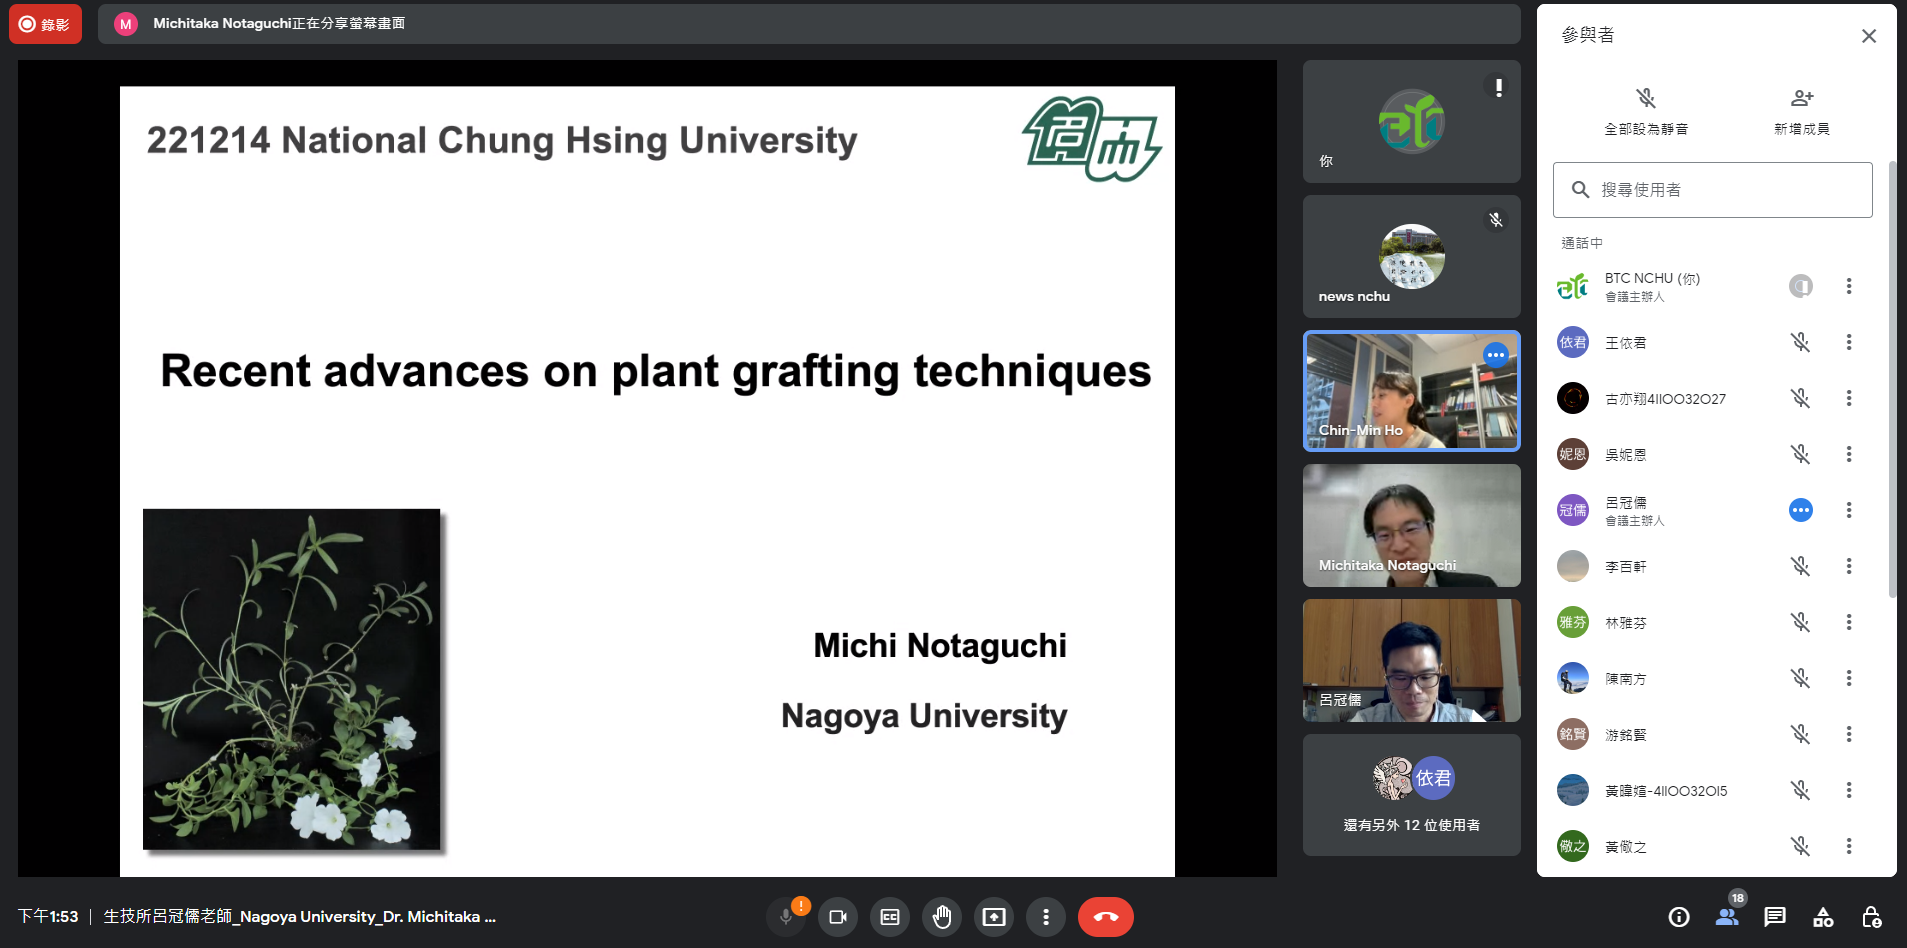Screen dimensions: 1907x948
Task: Close the 參與者 panel
Action: click(x=1867, y=35)
